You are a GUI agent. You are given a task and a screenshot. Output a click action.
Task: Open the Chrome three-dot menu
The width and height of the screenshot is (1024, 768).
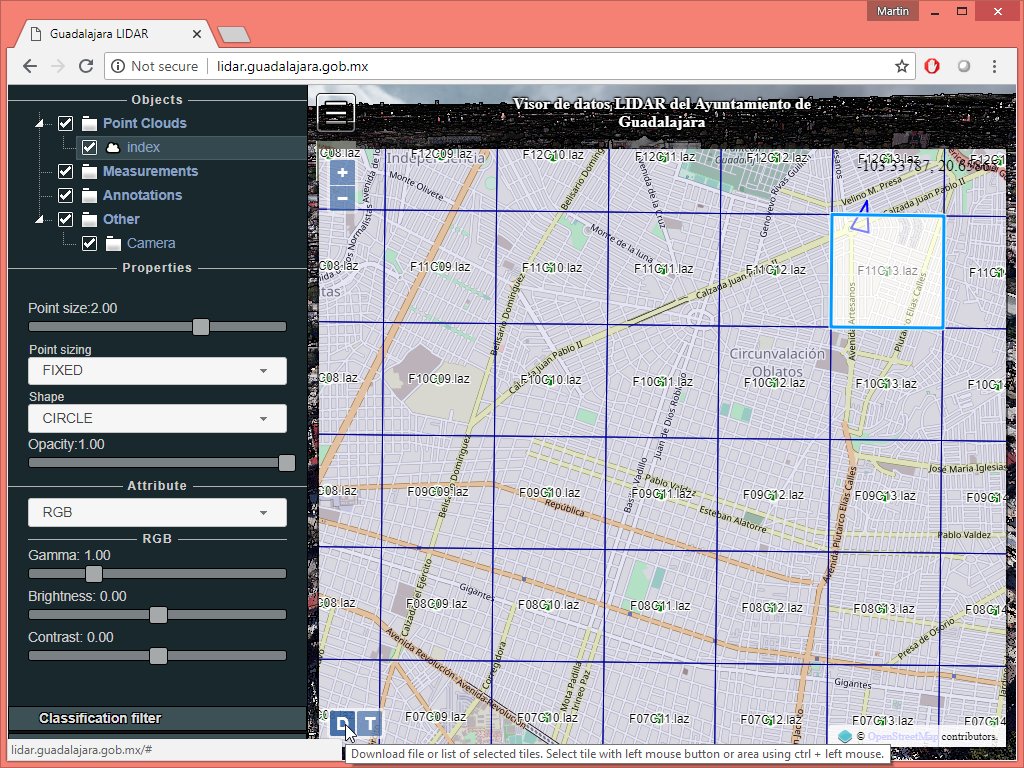click(995, 66)
